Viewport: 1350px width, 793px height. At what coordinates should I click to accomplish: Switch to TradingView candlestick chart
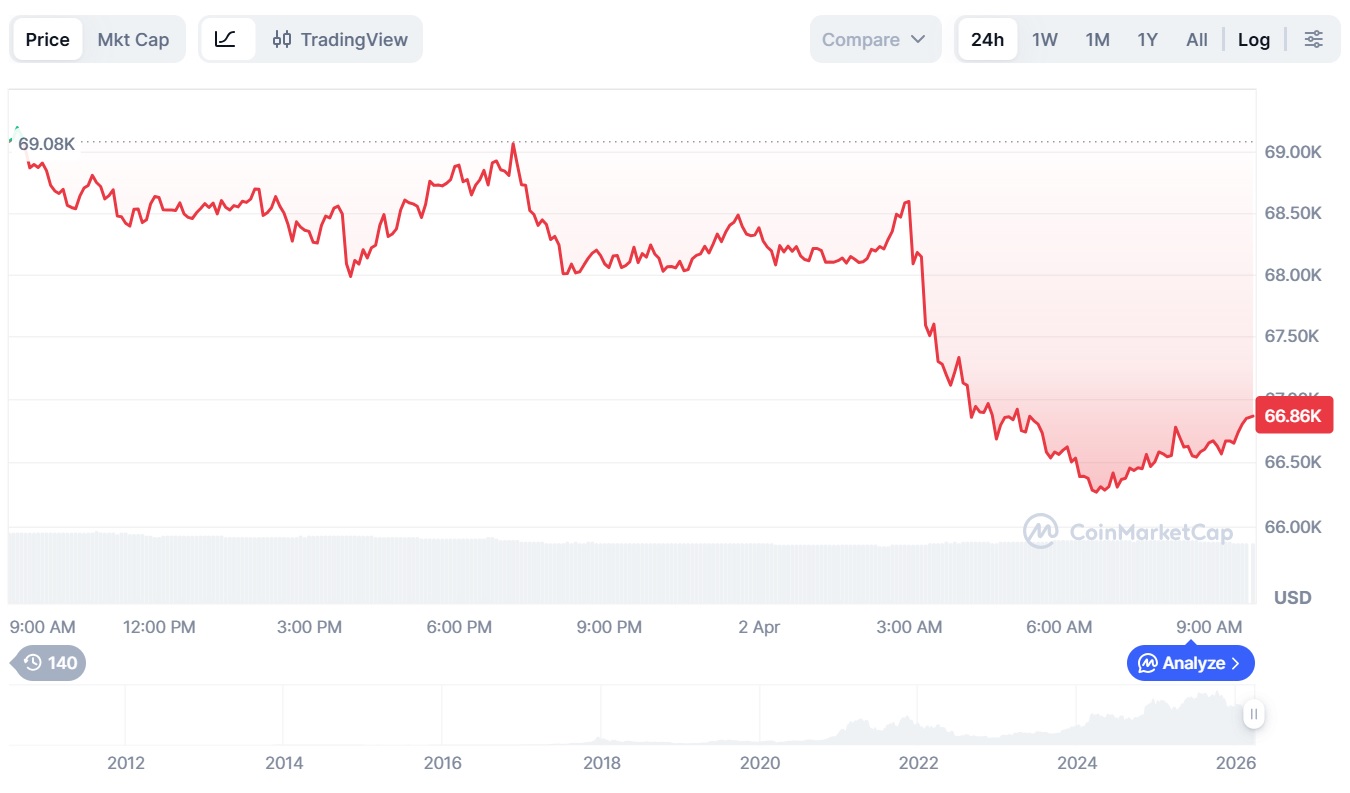(340, 39)
